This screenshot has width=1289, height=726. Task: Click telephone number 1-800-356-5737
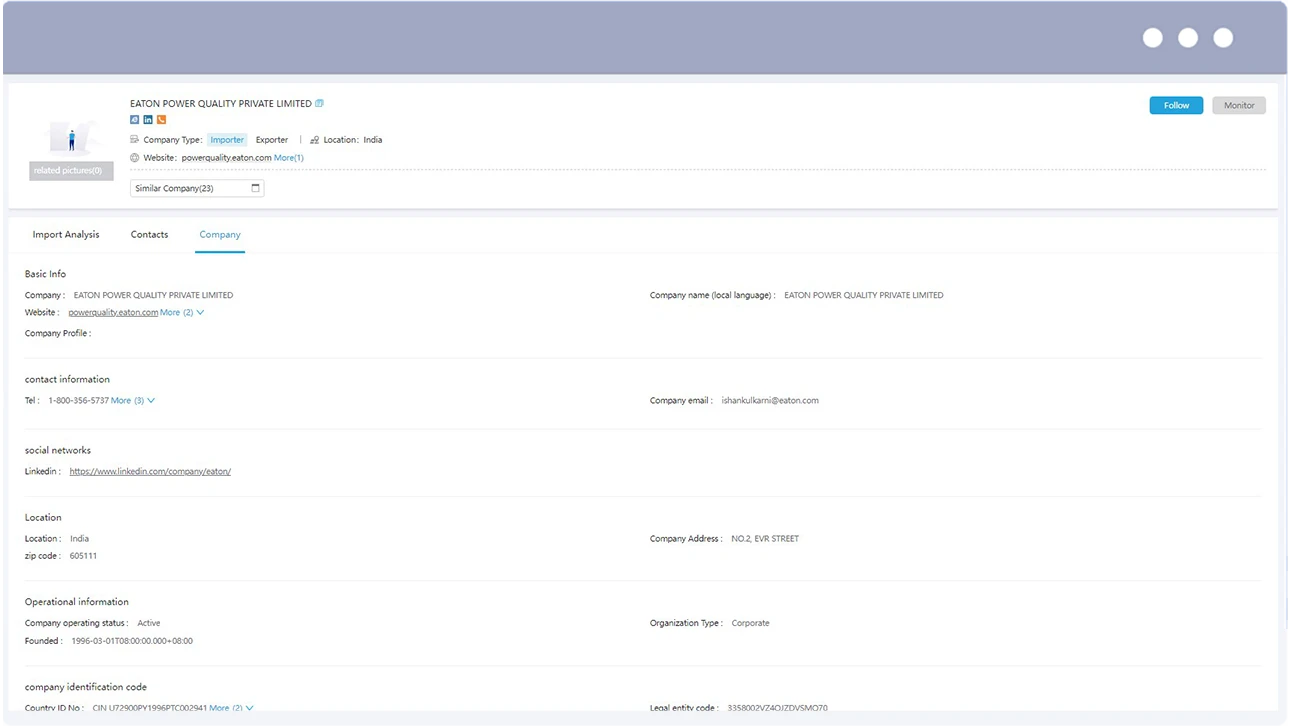tap(78, 400)
